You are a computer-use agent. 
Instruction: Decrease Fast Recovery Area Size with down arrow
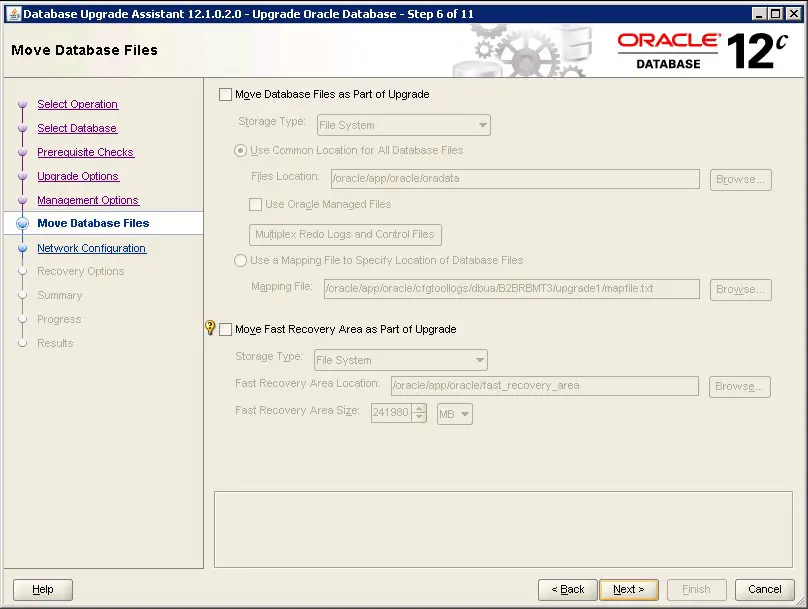419,417
